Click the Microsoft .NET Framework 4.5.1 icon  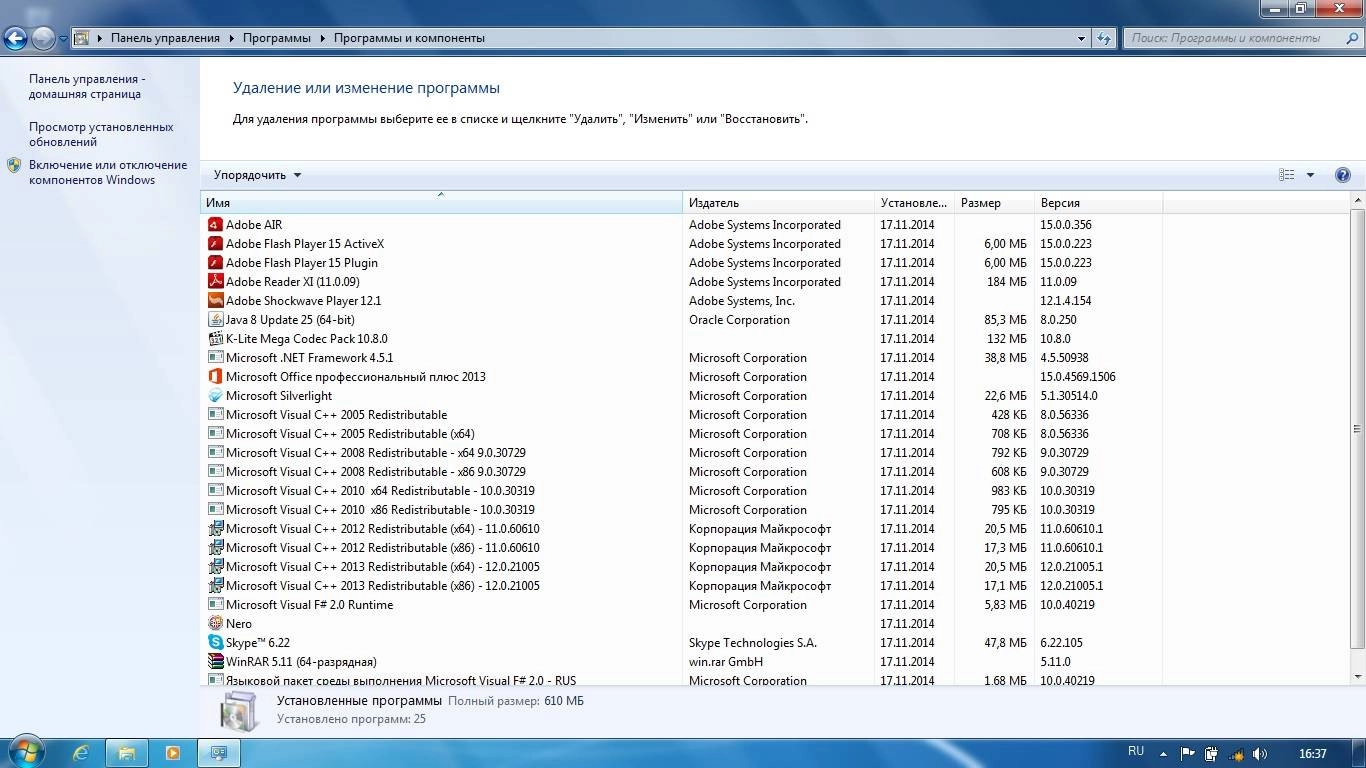click(215, 358)
